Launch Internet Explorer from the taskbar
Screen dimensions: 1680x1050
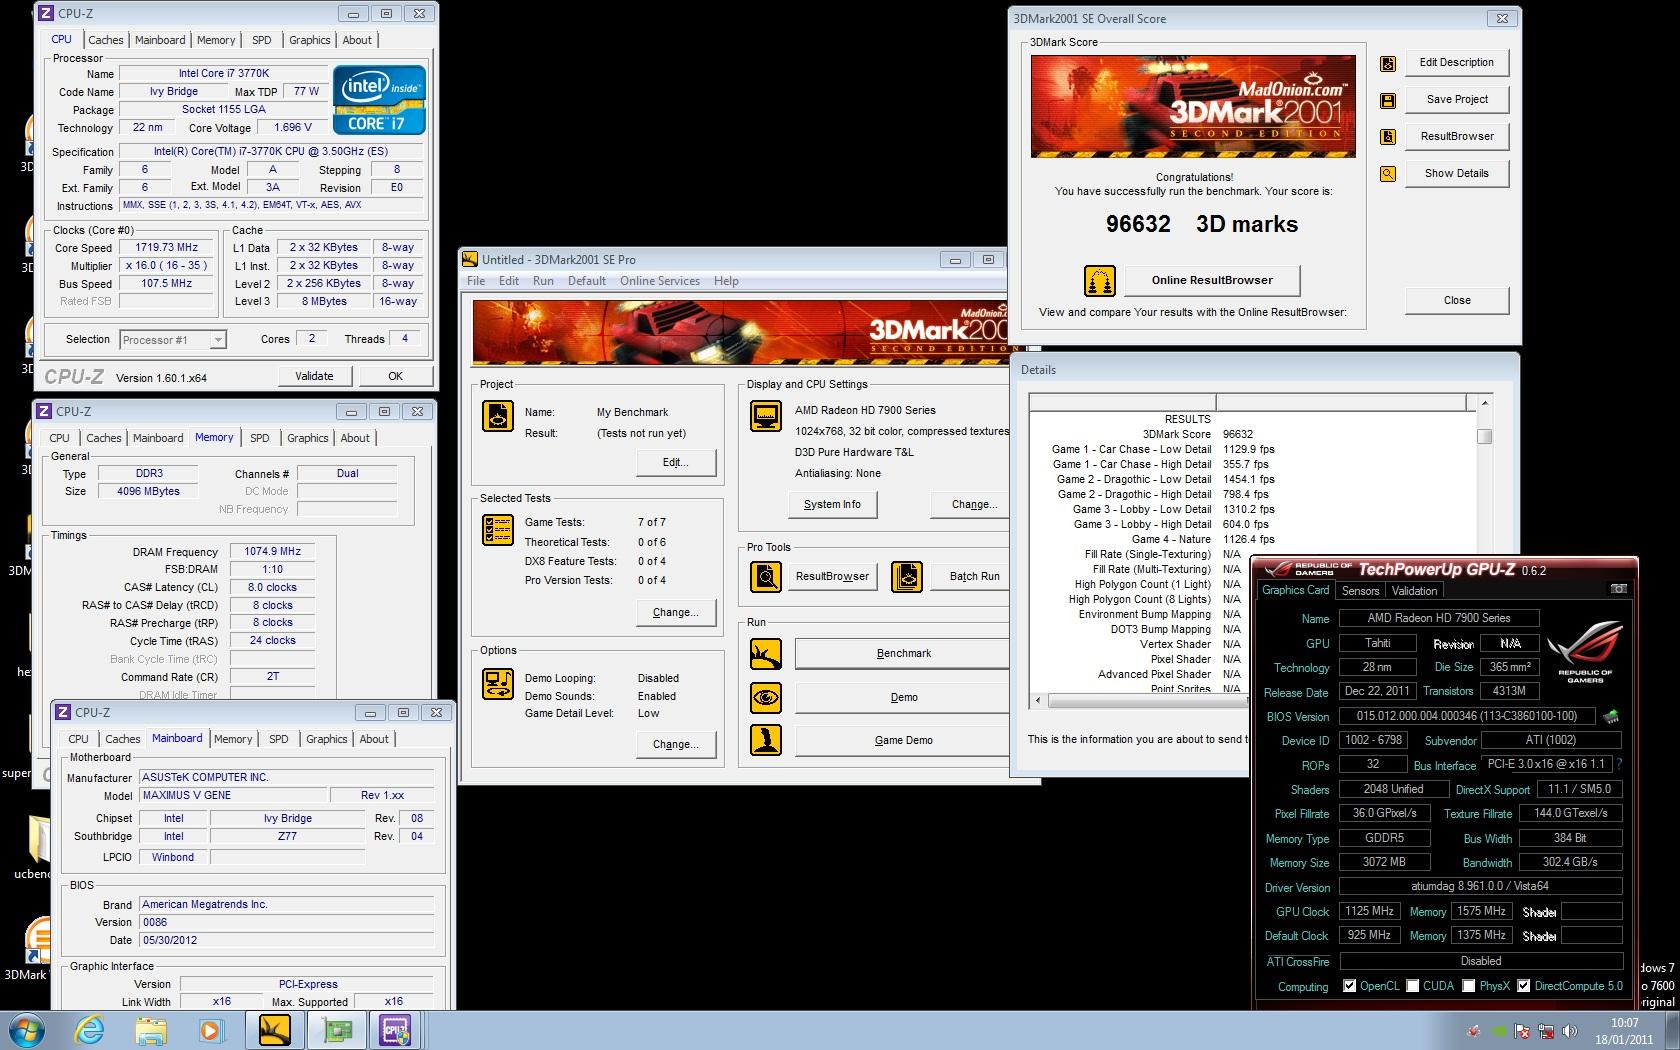pos(89,1030)
